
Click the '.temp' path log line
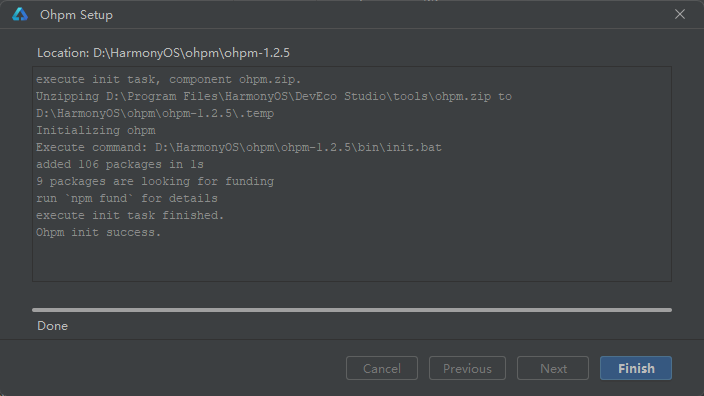(155, 114)
